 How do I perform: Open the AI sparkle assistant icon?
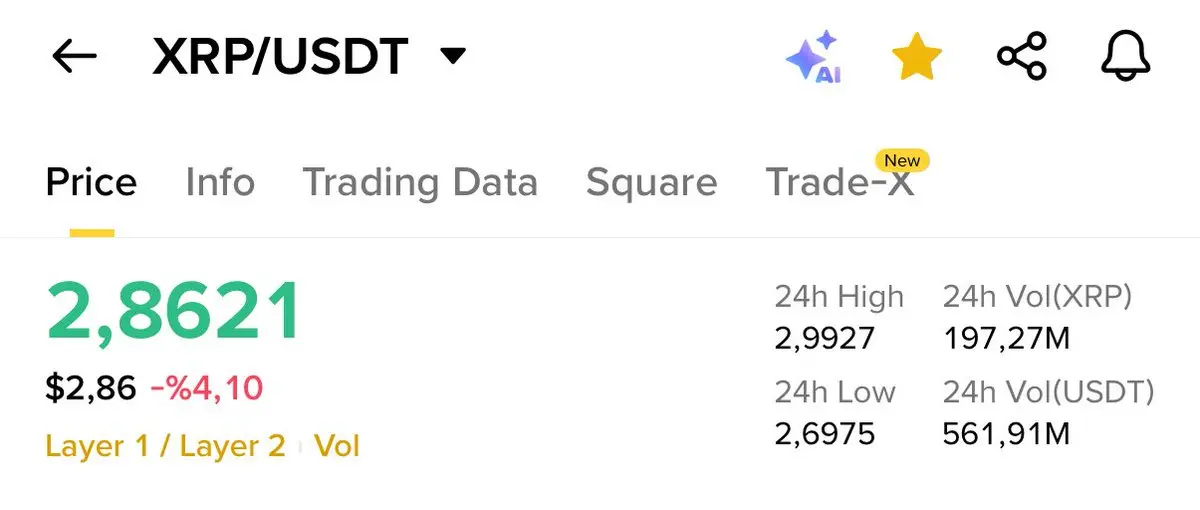click(x=813, y=57)
